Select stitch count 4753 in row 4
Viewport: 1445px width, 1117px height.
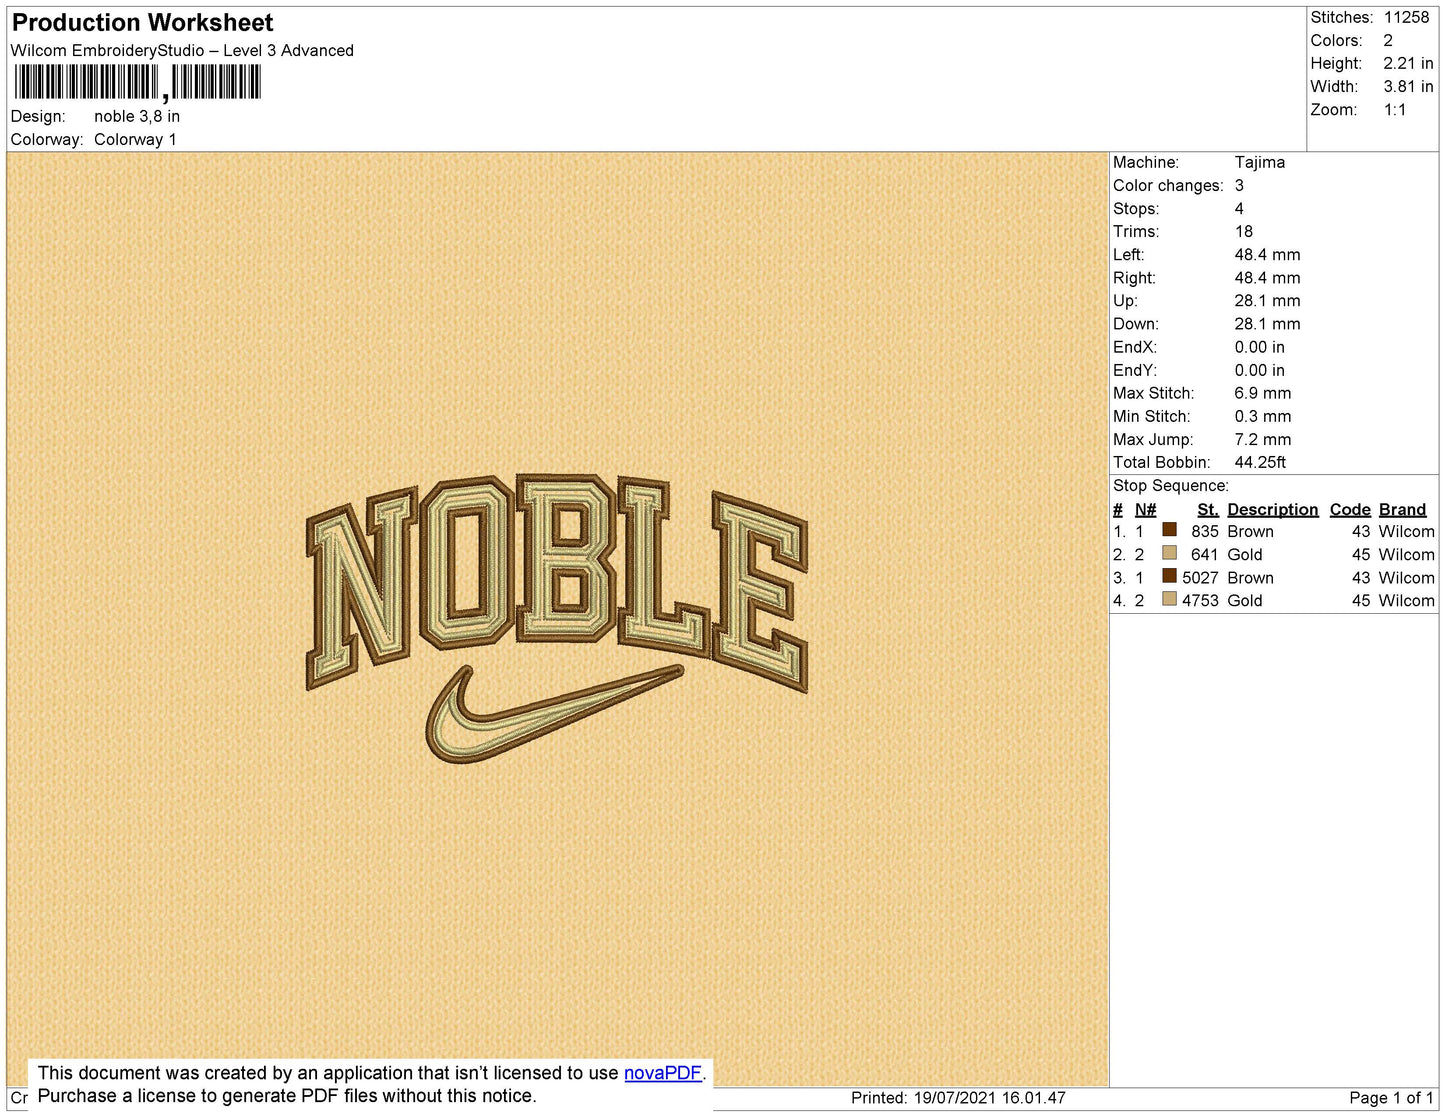tap(1200, 600)
